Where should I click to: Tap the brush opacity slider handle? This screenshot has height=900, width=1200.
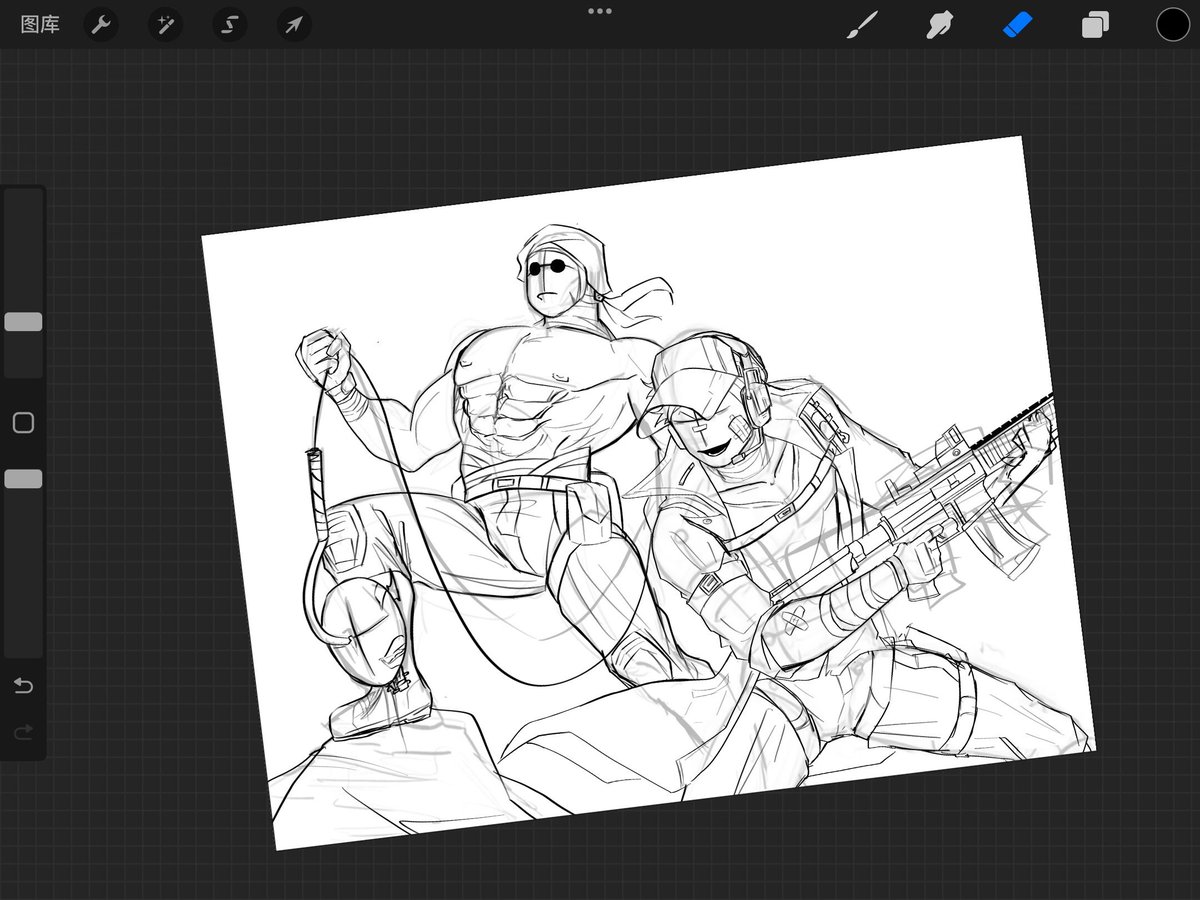point(23,479)
